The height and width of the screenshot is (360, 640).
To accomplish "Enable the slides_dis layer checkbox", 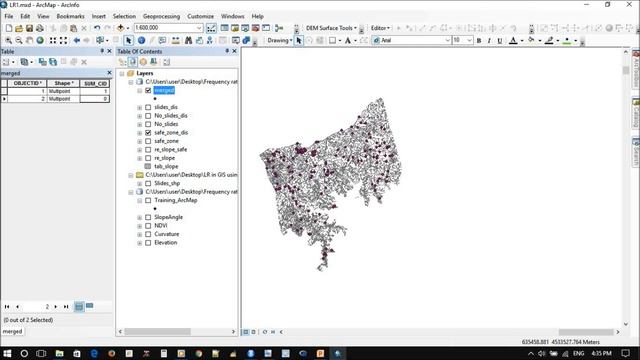I will coord(148,107).
